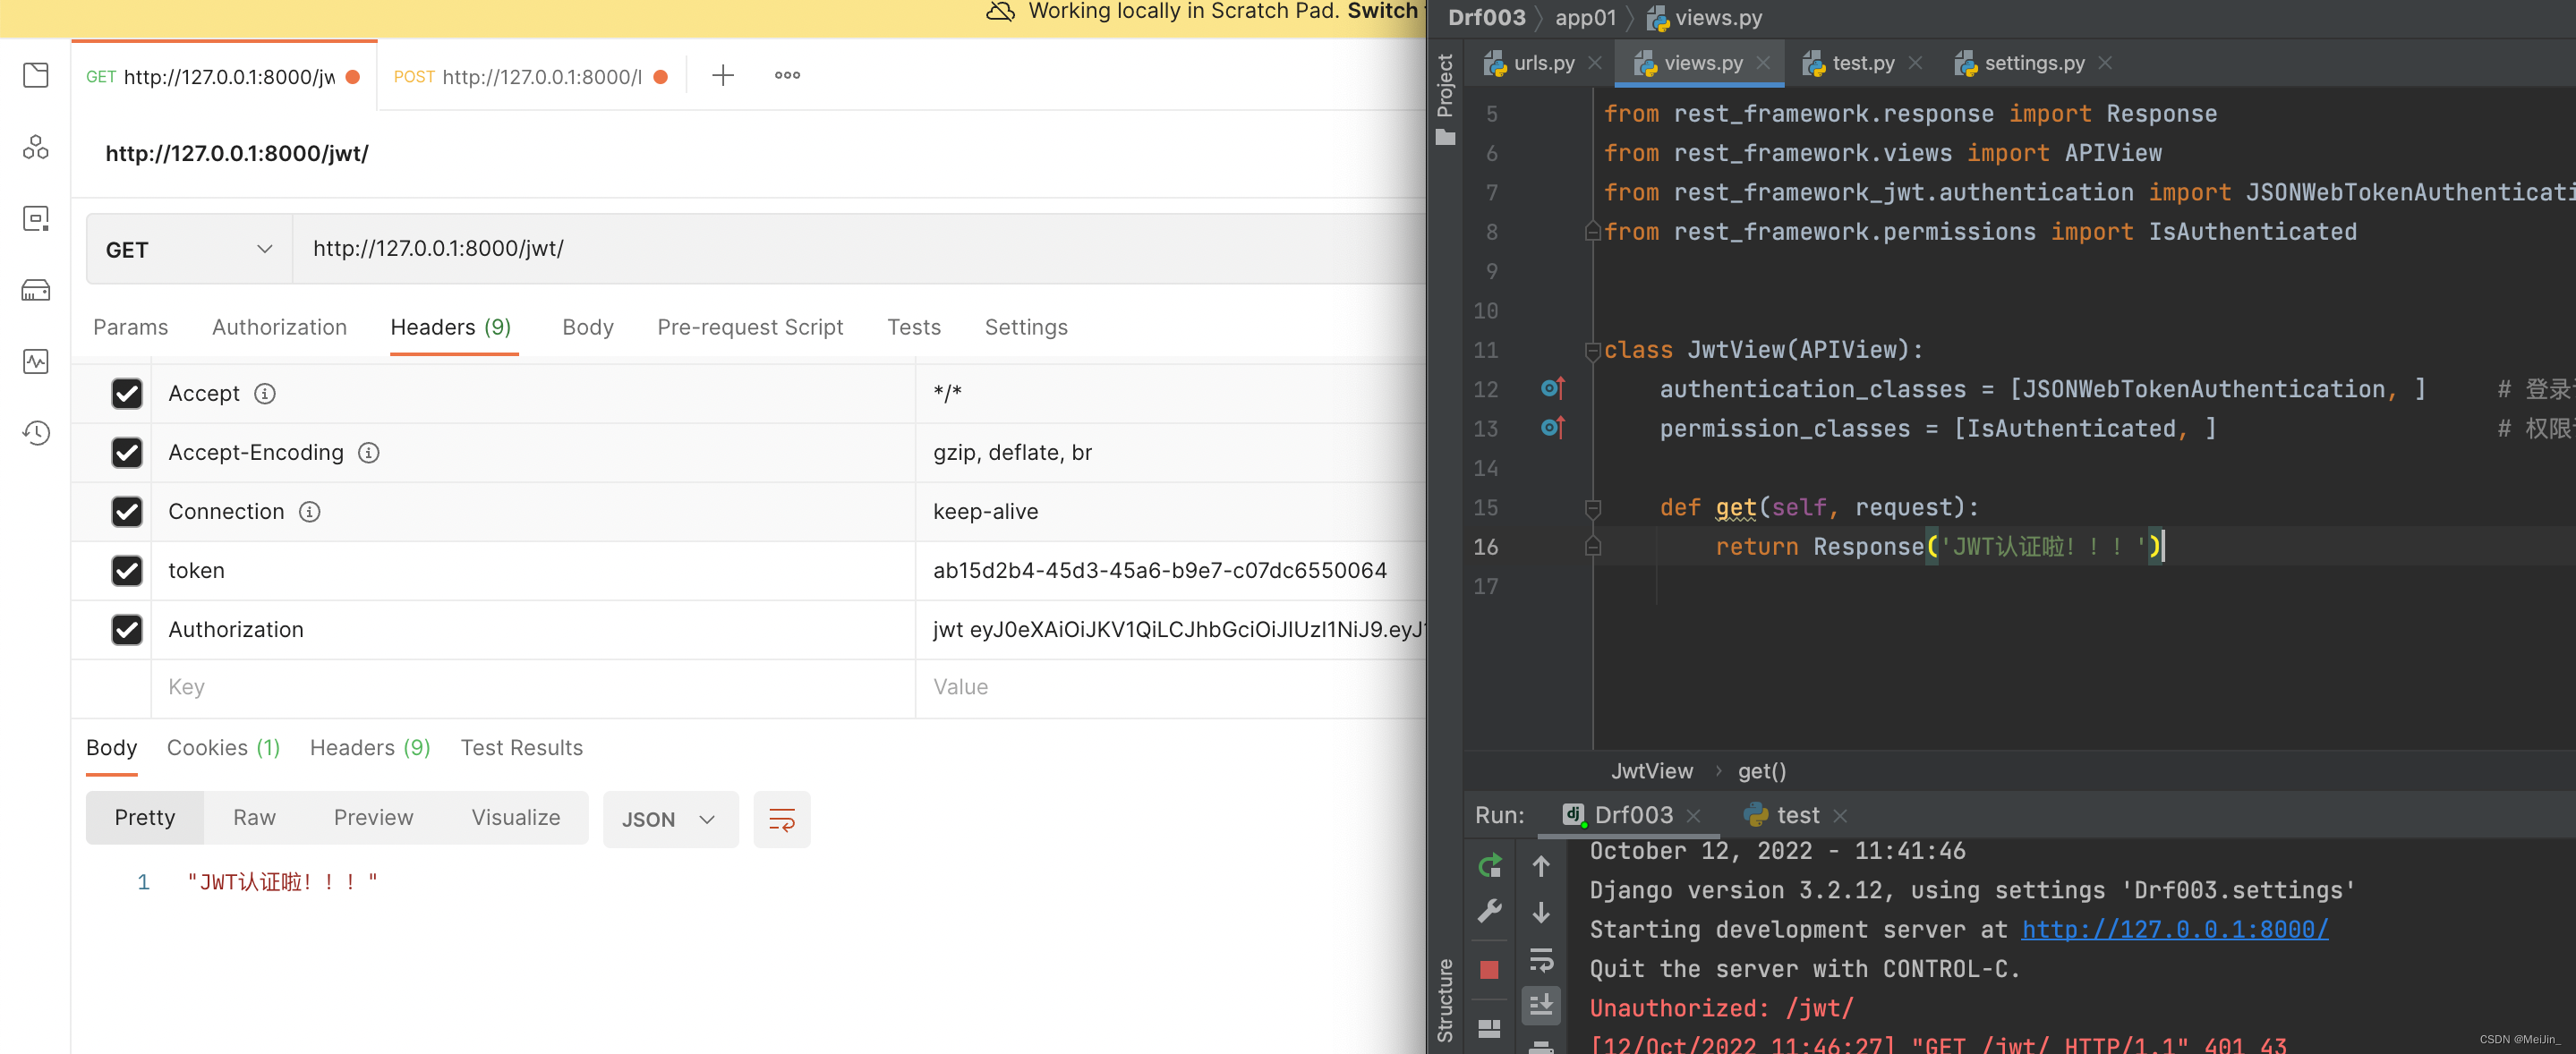2576x1054 pixels.
Task: Open Postman History sidebar icon
Action: (x=36, y=433)
